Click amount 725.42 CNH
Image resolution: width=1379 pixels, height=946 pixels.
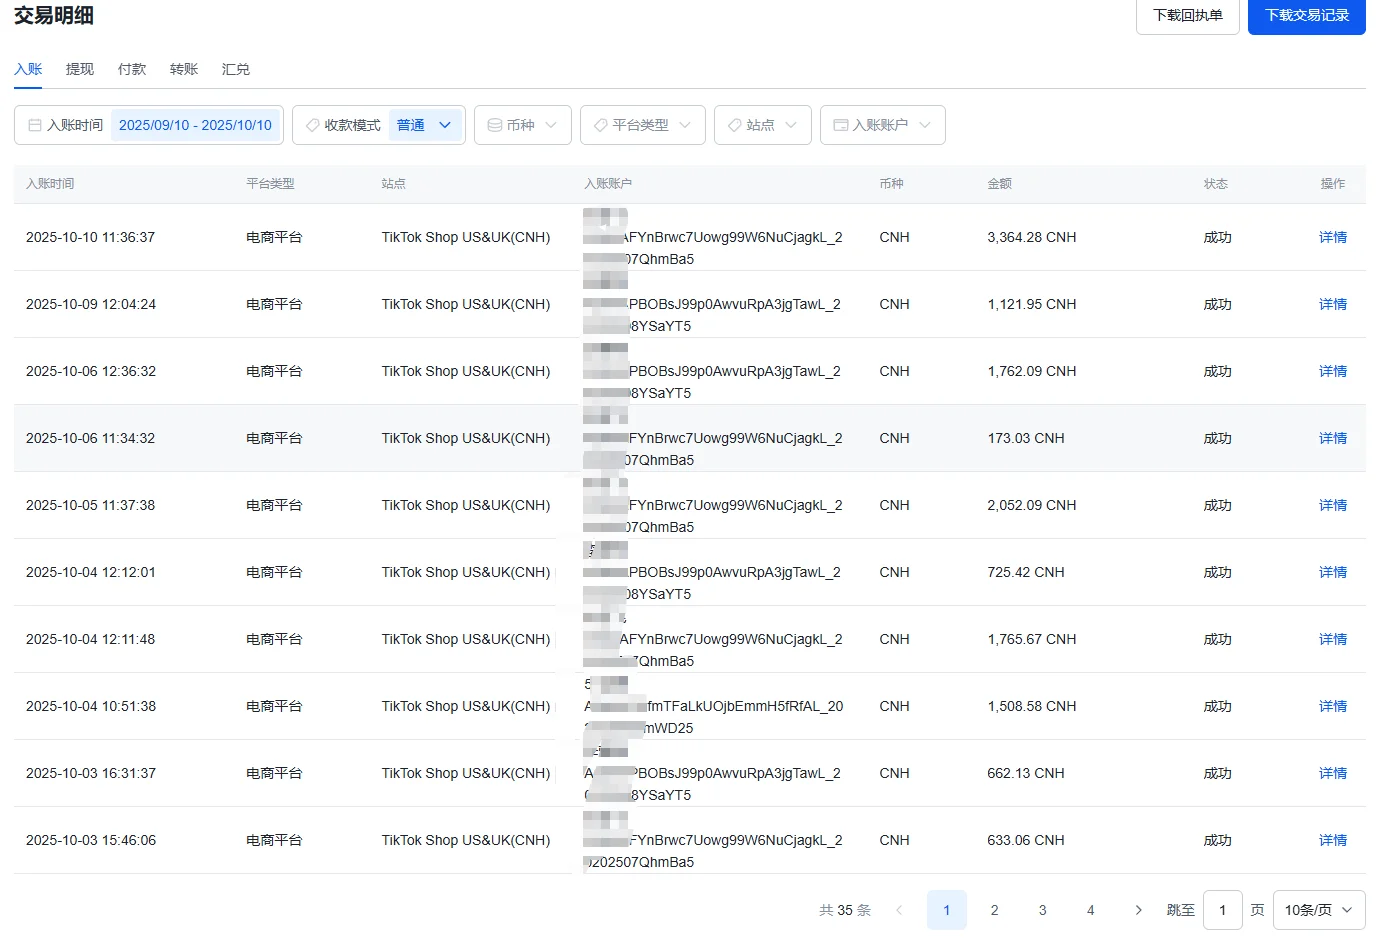(1026, 572)
